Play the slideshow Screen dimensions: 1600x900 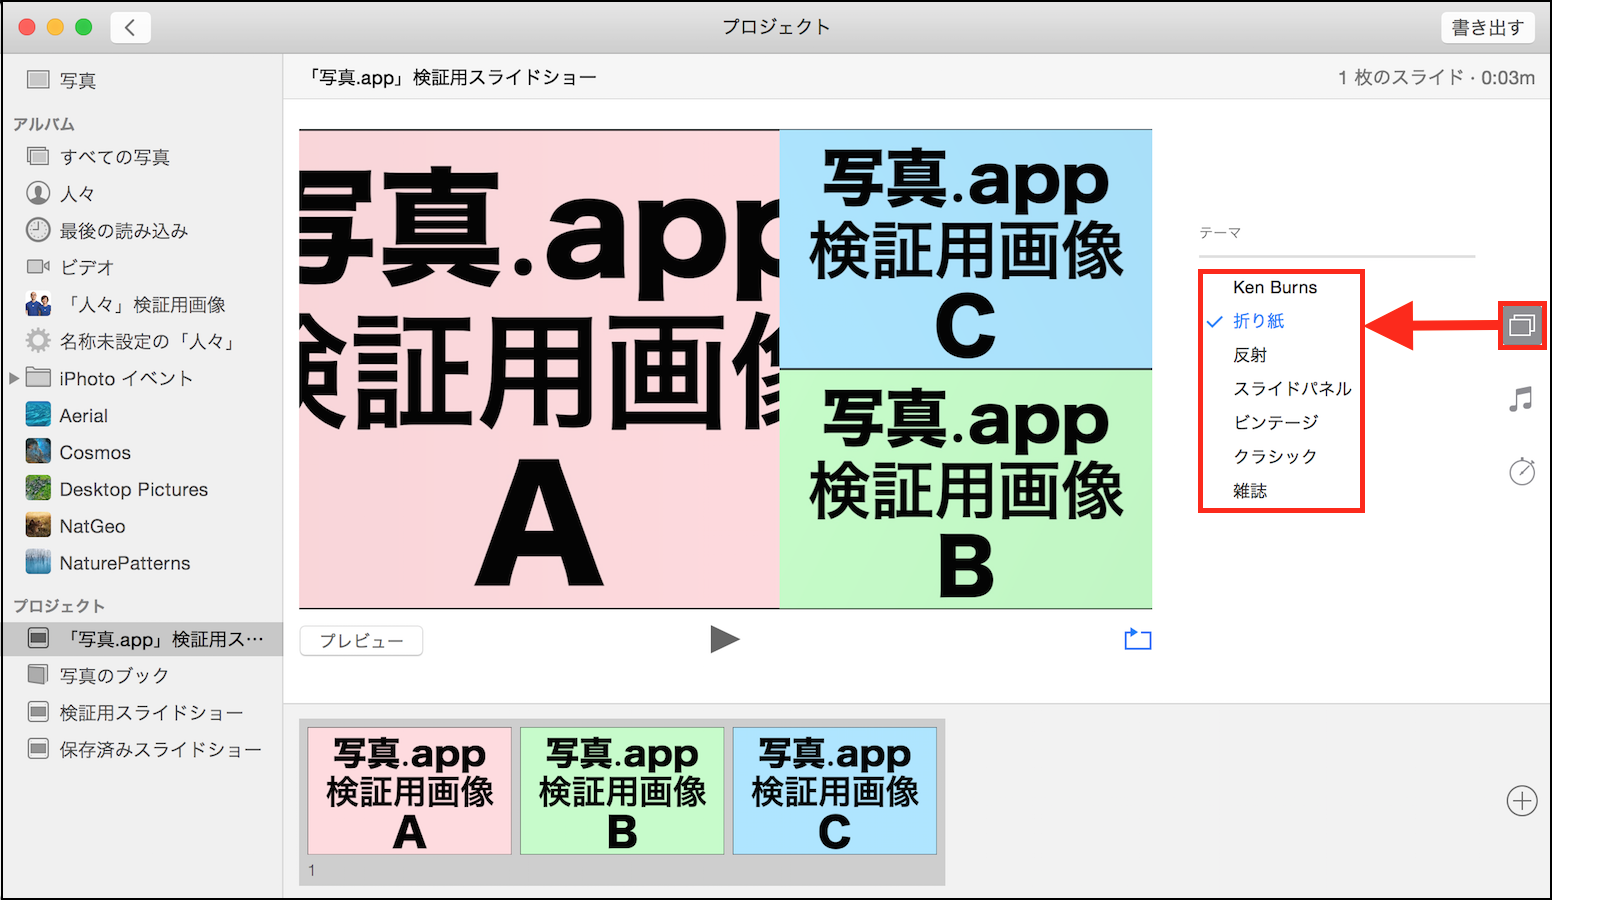pos(724,639)
